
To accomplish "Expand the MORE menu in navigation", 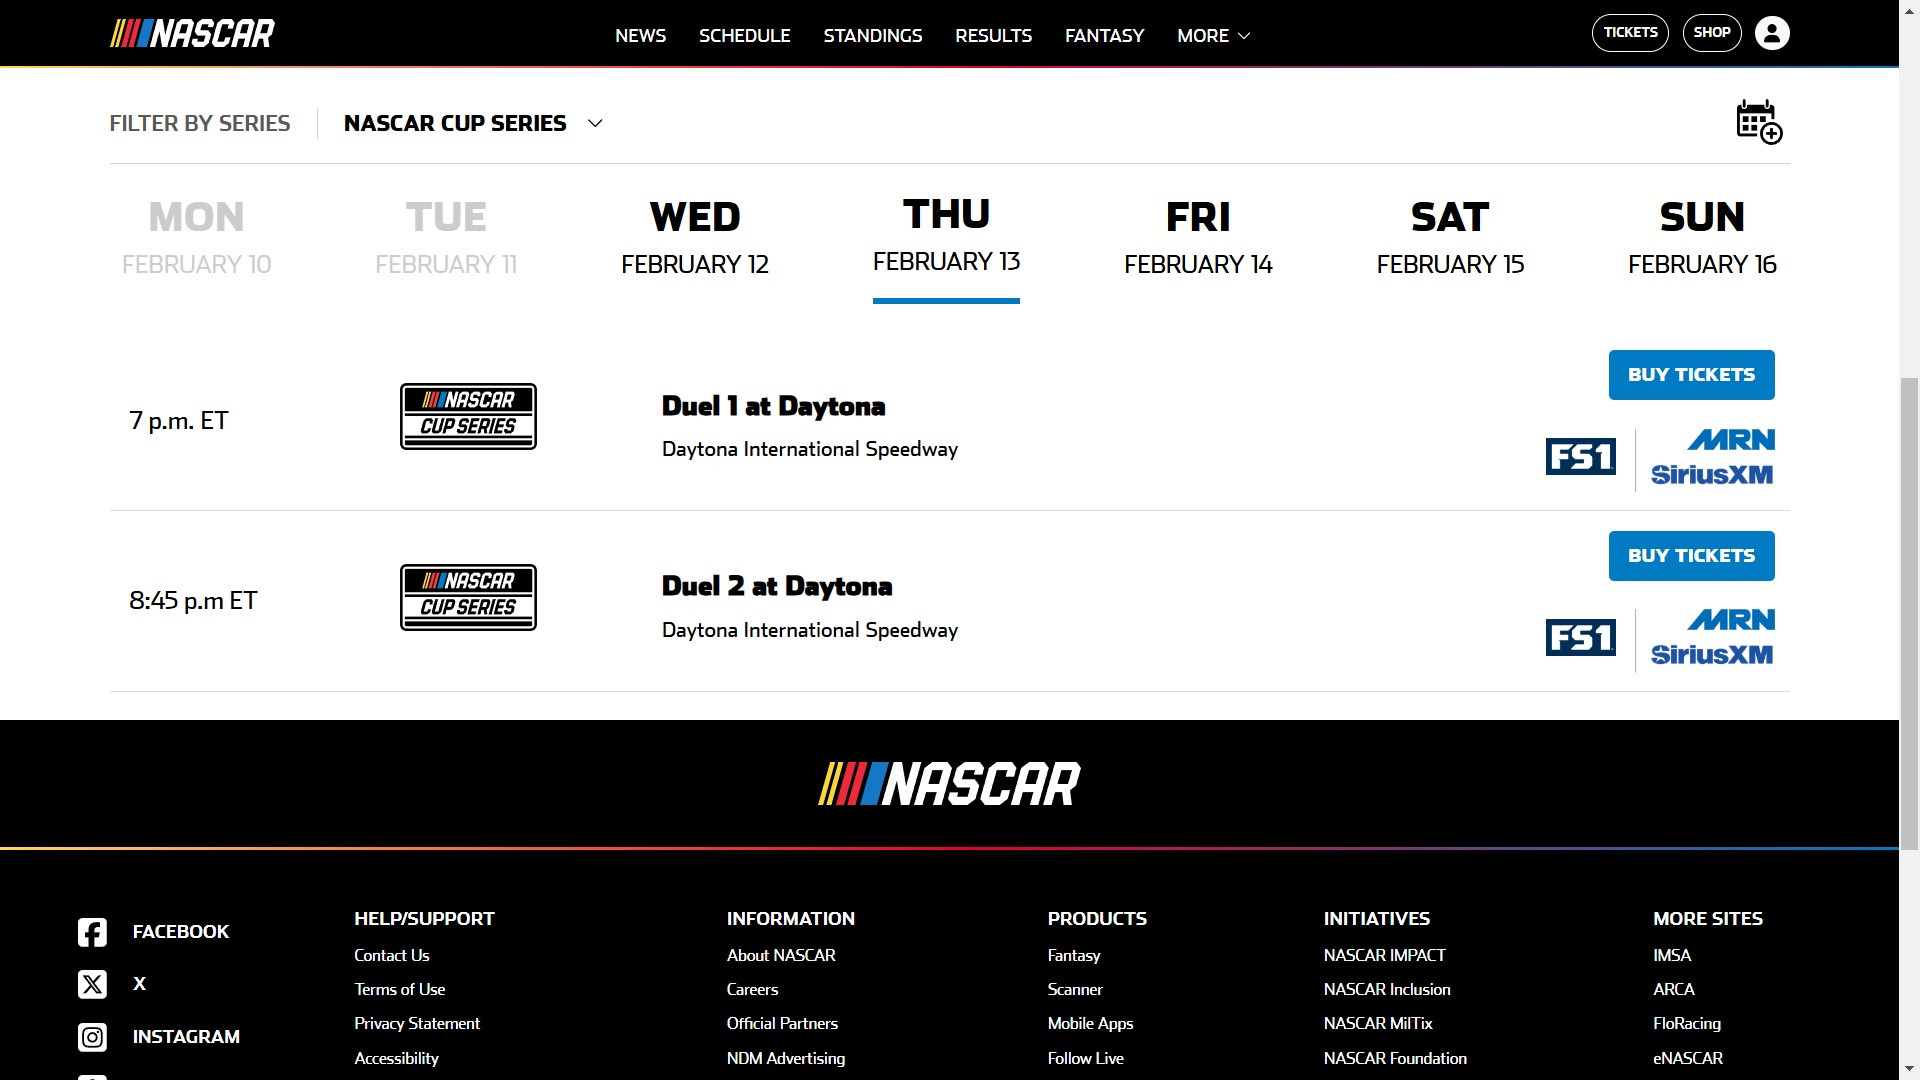I will 1213,35.
